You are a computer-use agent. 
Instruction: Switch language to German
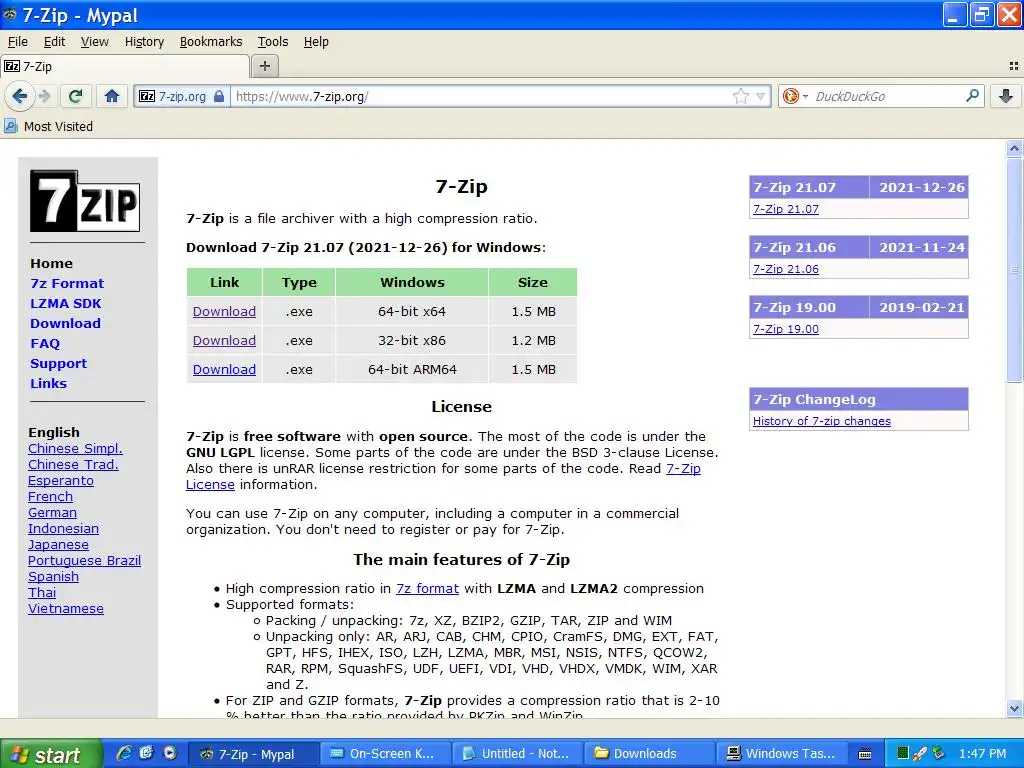point(52,513)
